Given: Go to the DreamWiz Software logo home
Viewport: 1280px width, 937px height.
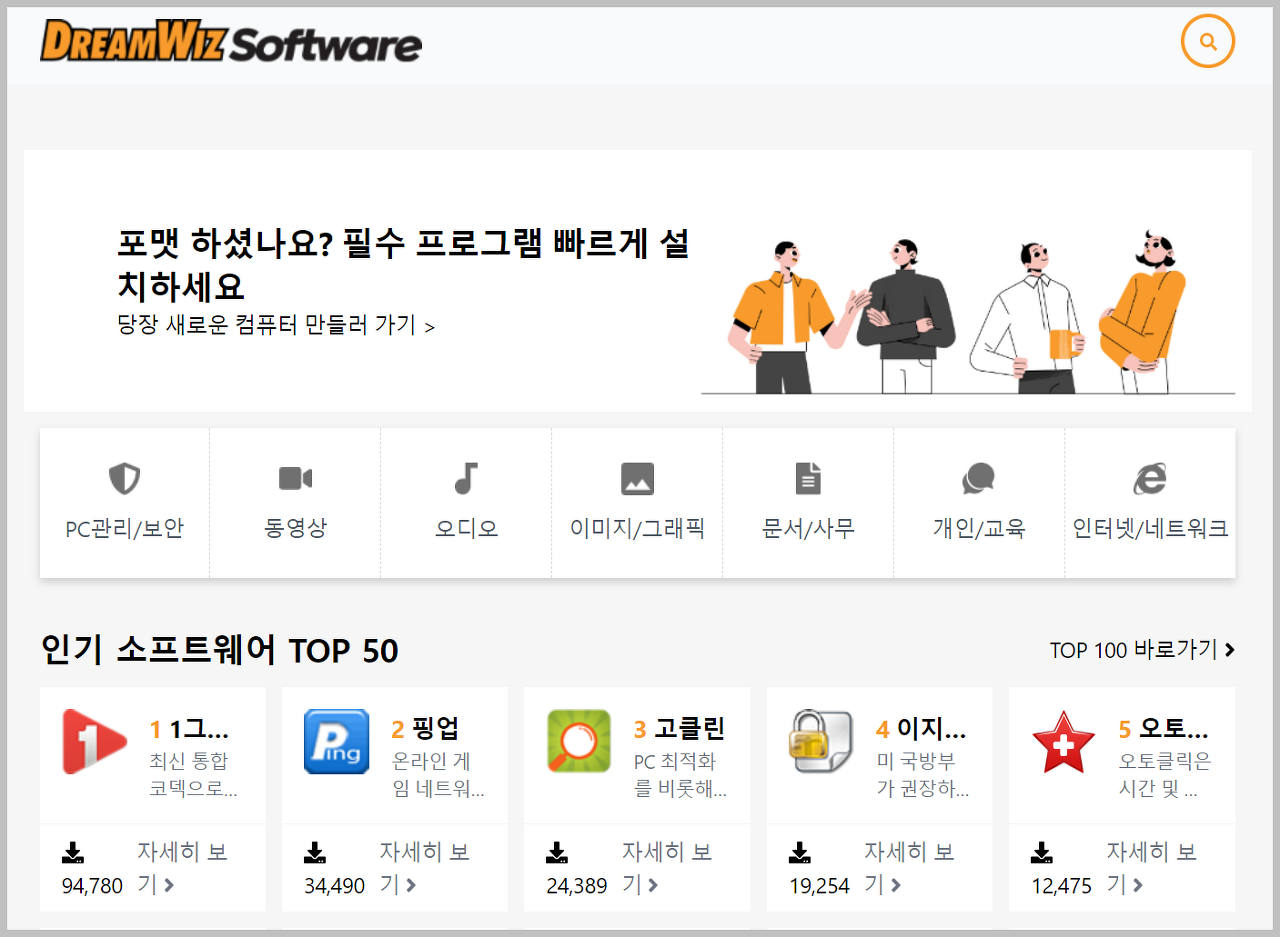Looking at the screenshot, I should [231, 41].
